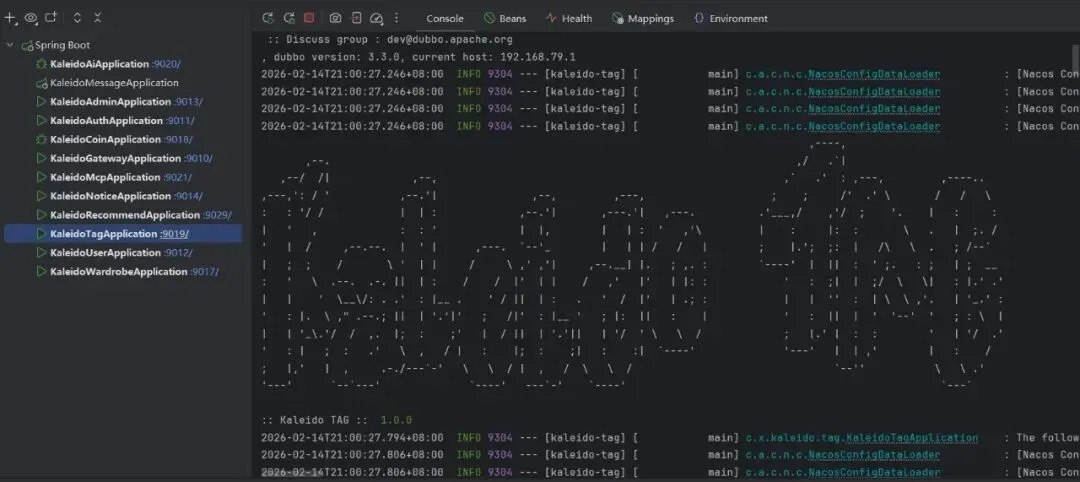The image size is (1080, 482).
Task: Click the red exit icon in console toolbar
Action: pyautogui.click(x=356, y=18)
